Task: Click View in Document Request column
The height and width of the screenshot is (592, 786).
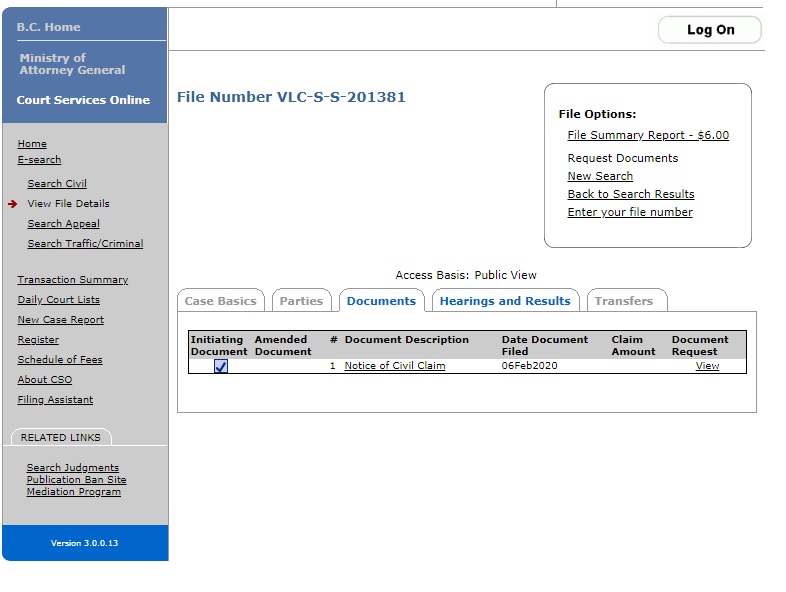Action: pyautogui.click(x=707, y=366)
